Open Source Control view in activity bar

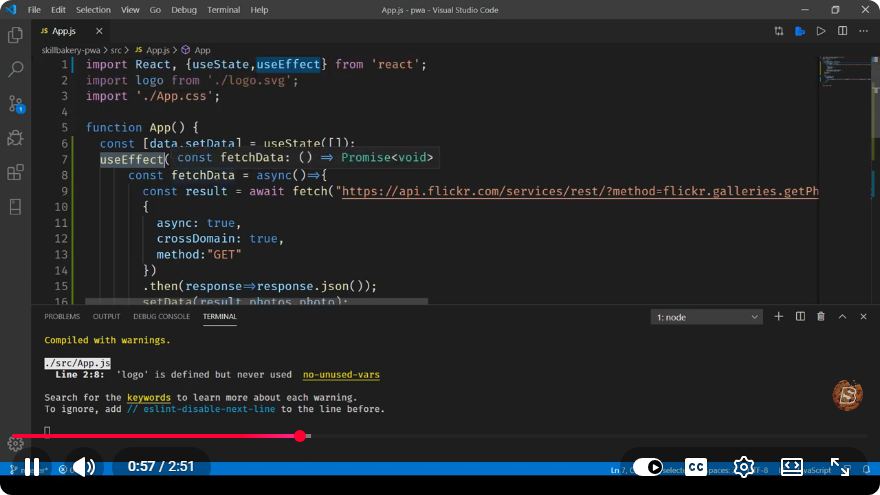(x=15, y=104)
